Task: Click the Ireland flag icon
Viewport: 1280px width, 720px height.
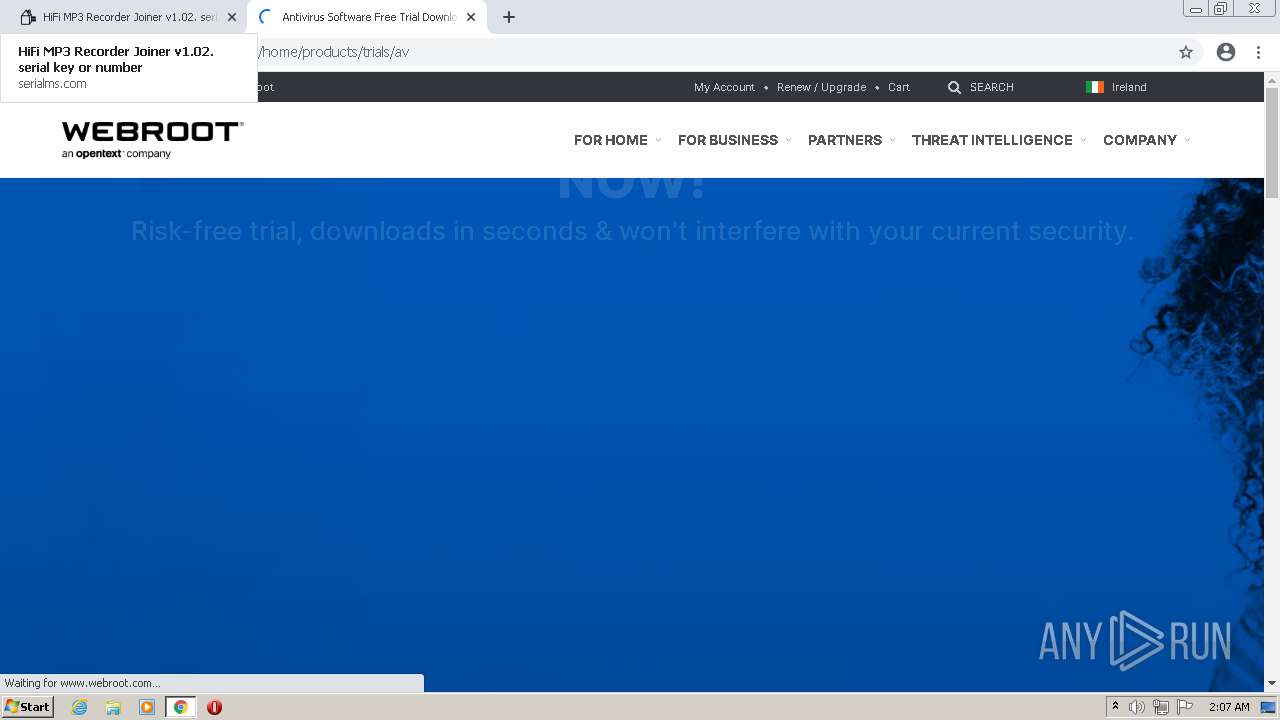Action: (1095, 87)
